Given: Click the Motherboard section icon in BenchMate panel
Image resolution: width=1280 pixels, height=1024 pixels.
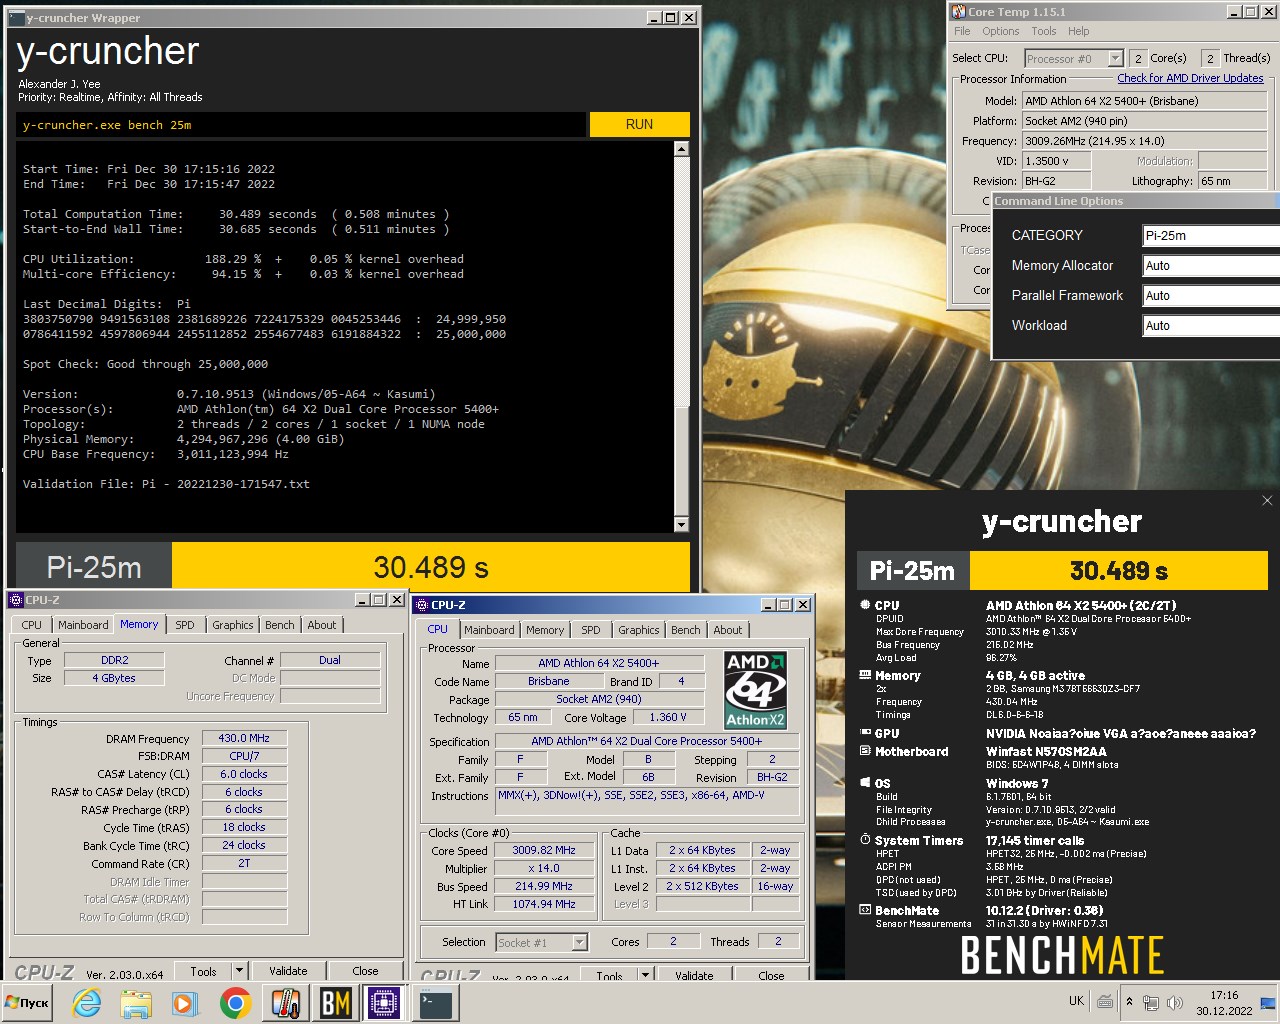Looking at the screenshot, I should tap(865, 751).
